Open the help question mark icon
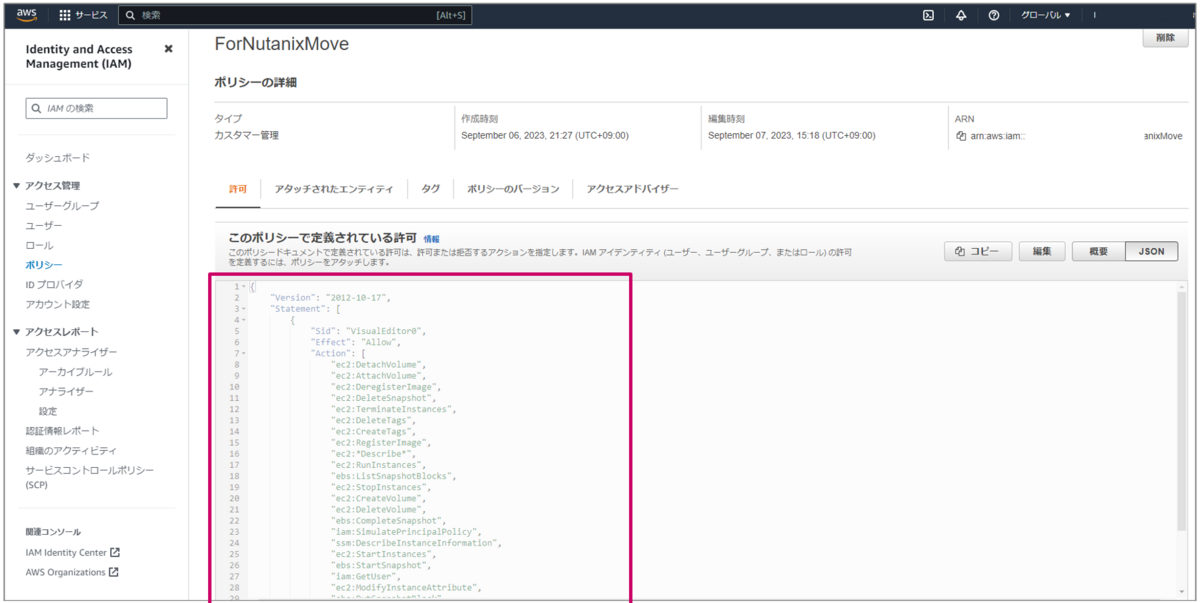Viewport: 1200px width, 603px height. 993,15
